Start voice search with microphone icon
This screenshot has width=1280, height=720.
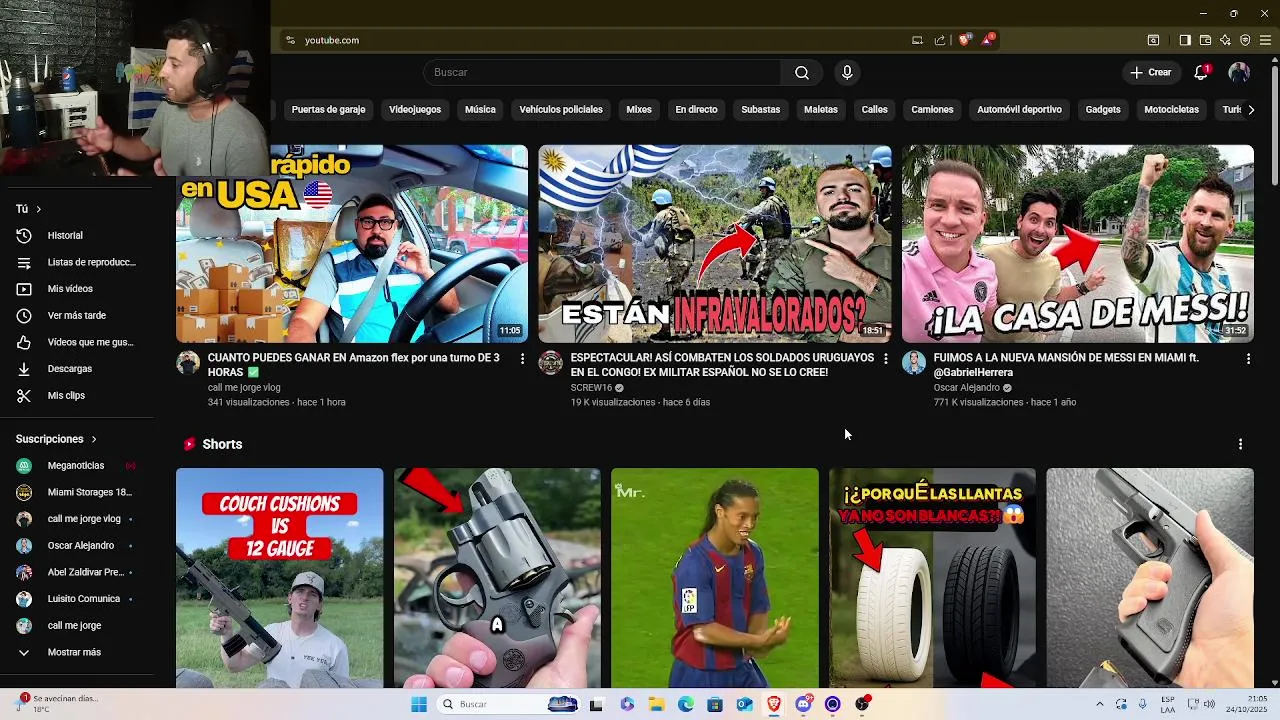coord(847,72)
